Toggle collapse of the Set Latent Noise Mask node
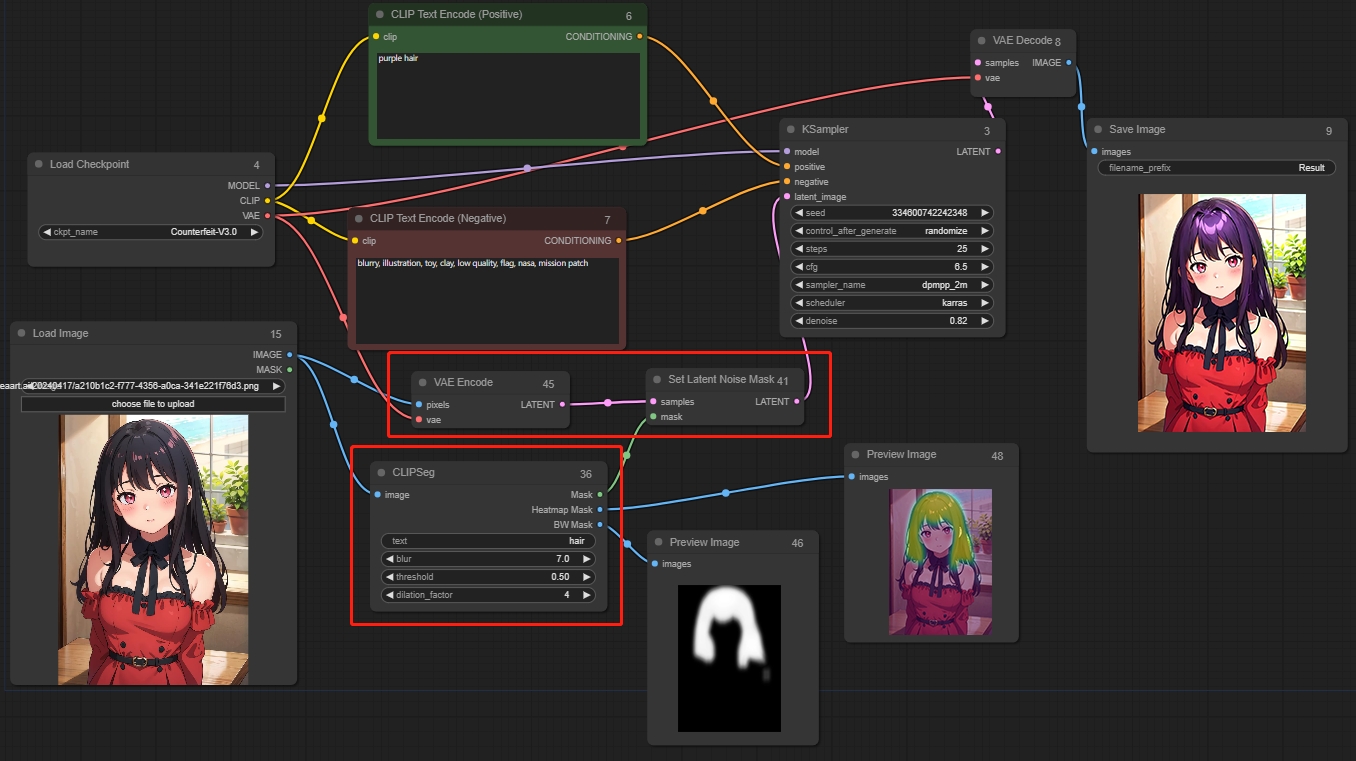Screen dimensions: 1356x761 pyautogui.click(x=657, y=380)
